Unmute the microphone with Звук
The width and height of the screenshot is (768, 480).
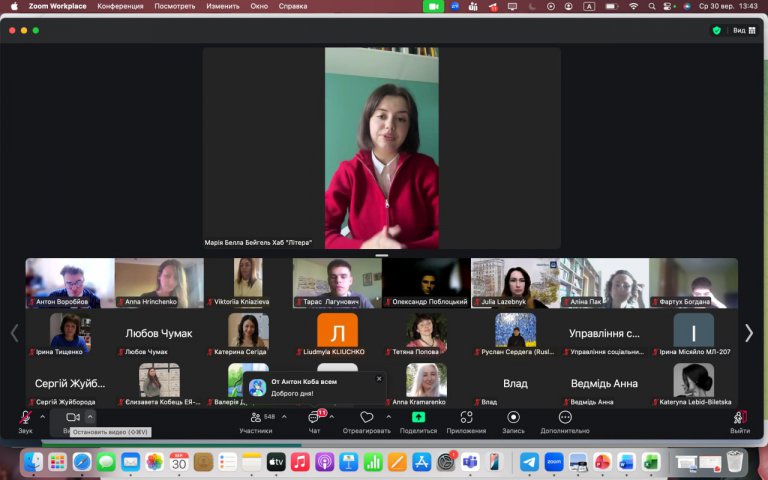coord(25,422)
